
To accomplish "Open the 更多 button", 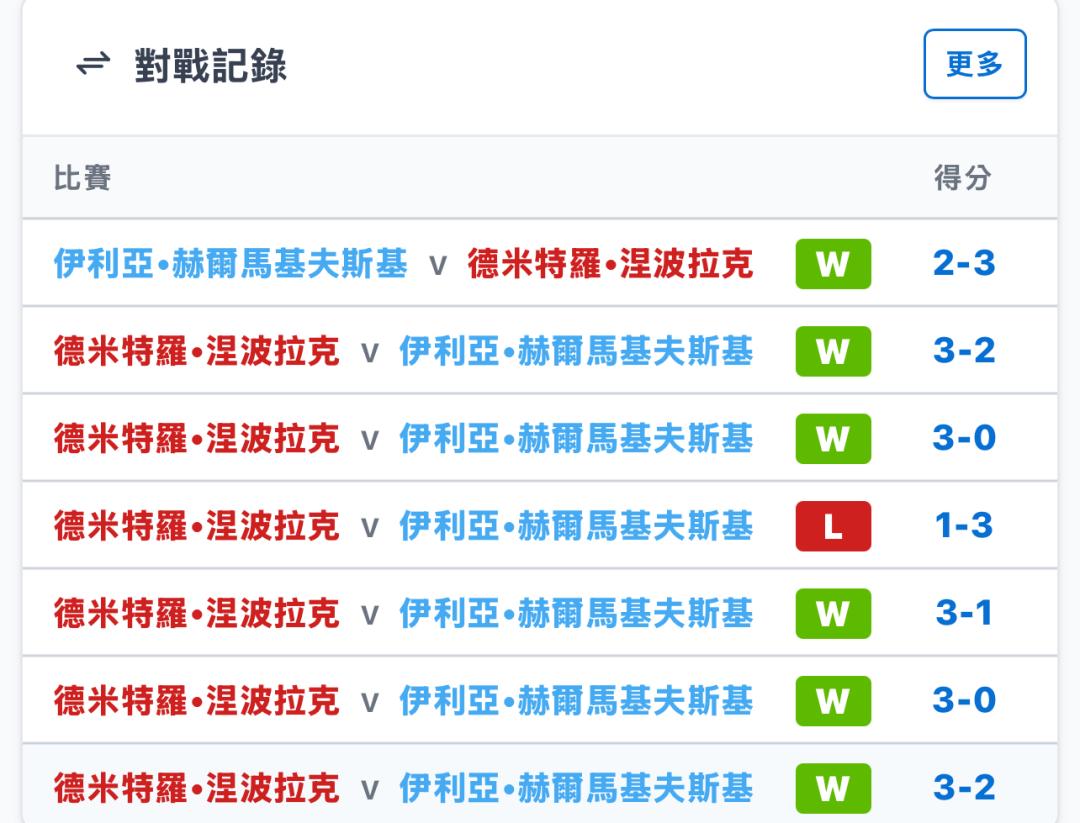I will coord(975,64).
